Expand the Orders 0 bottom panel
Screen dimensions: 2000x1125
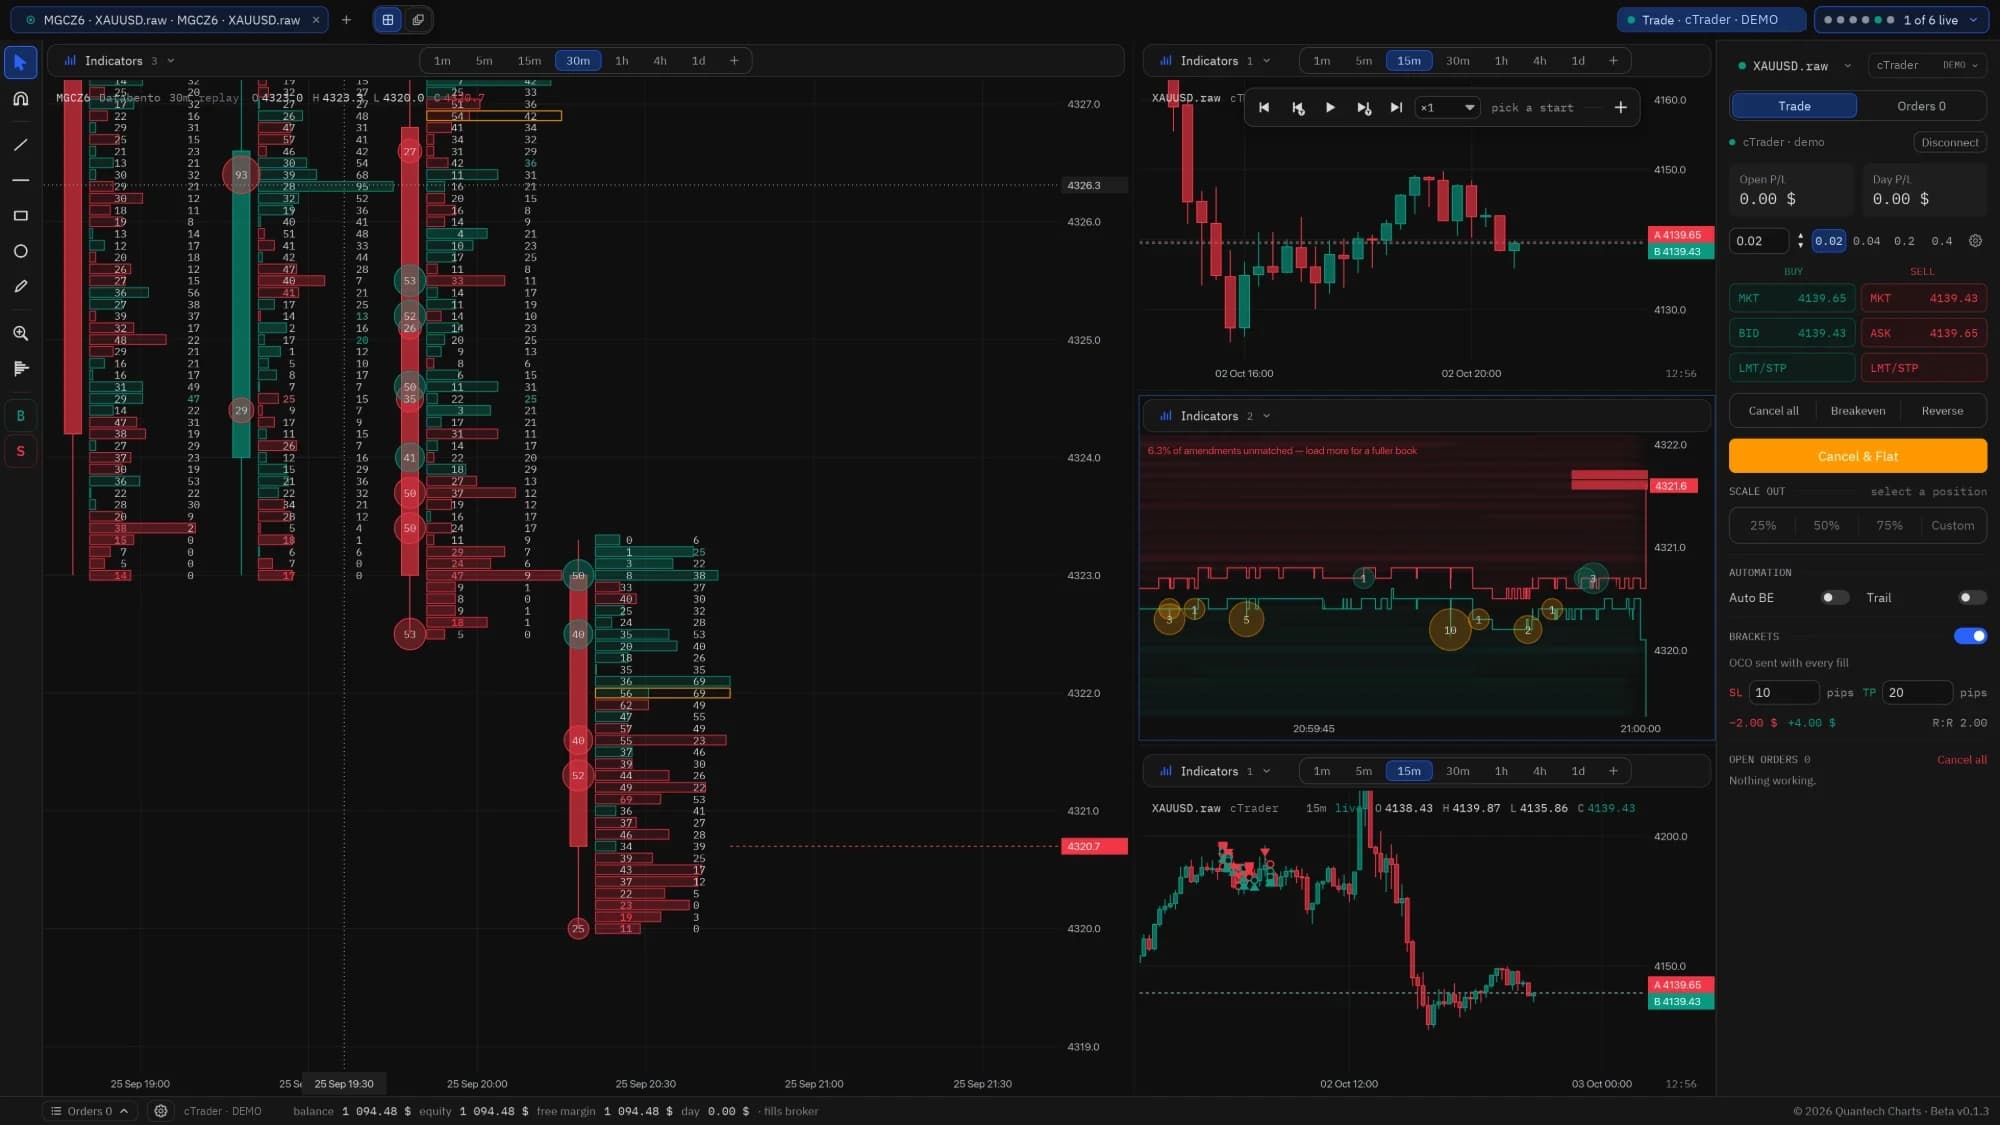click(x=89, y=1111)
